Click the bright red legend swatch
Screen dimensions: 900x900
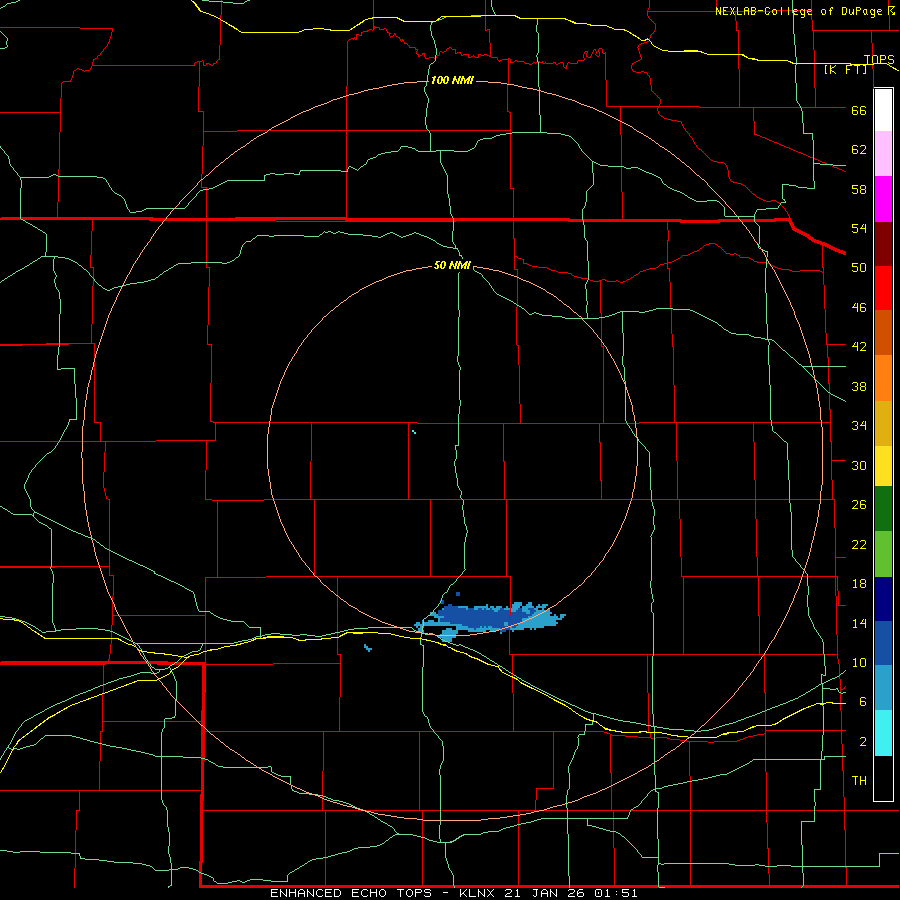[883, 288]
